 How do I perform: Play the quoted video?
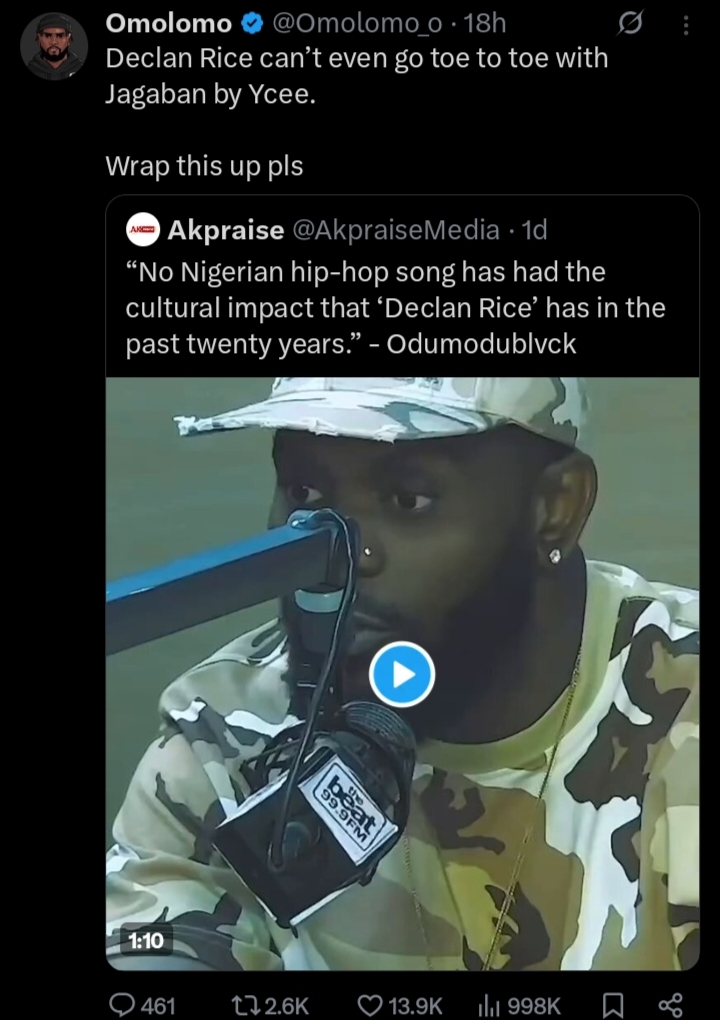point(402,674)
